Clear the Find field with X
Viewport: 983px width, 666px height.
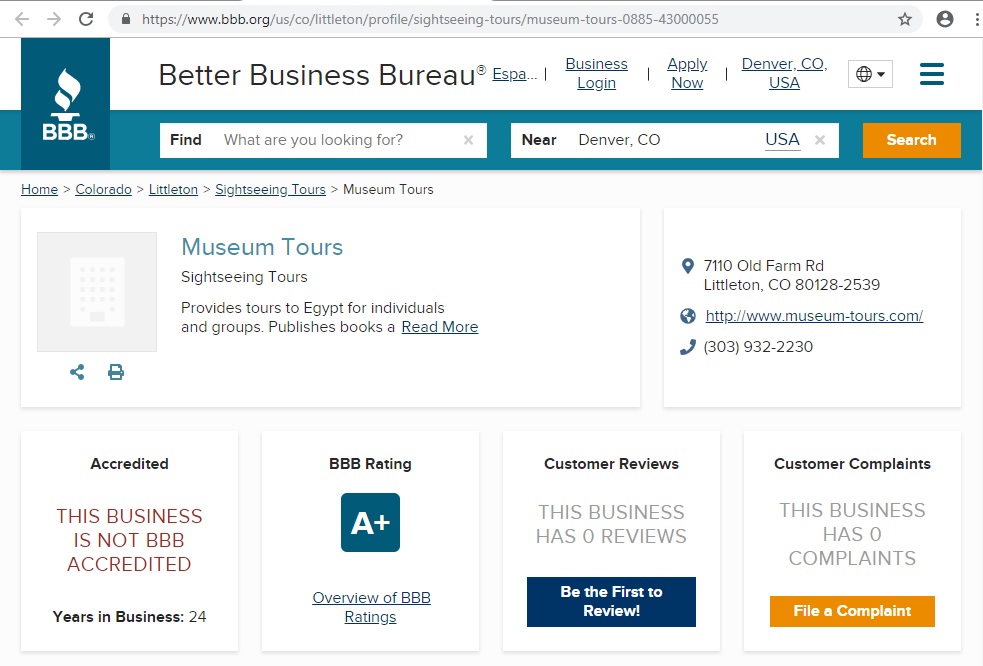[x=468, y=140]
